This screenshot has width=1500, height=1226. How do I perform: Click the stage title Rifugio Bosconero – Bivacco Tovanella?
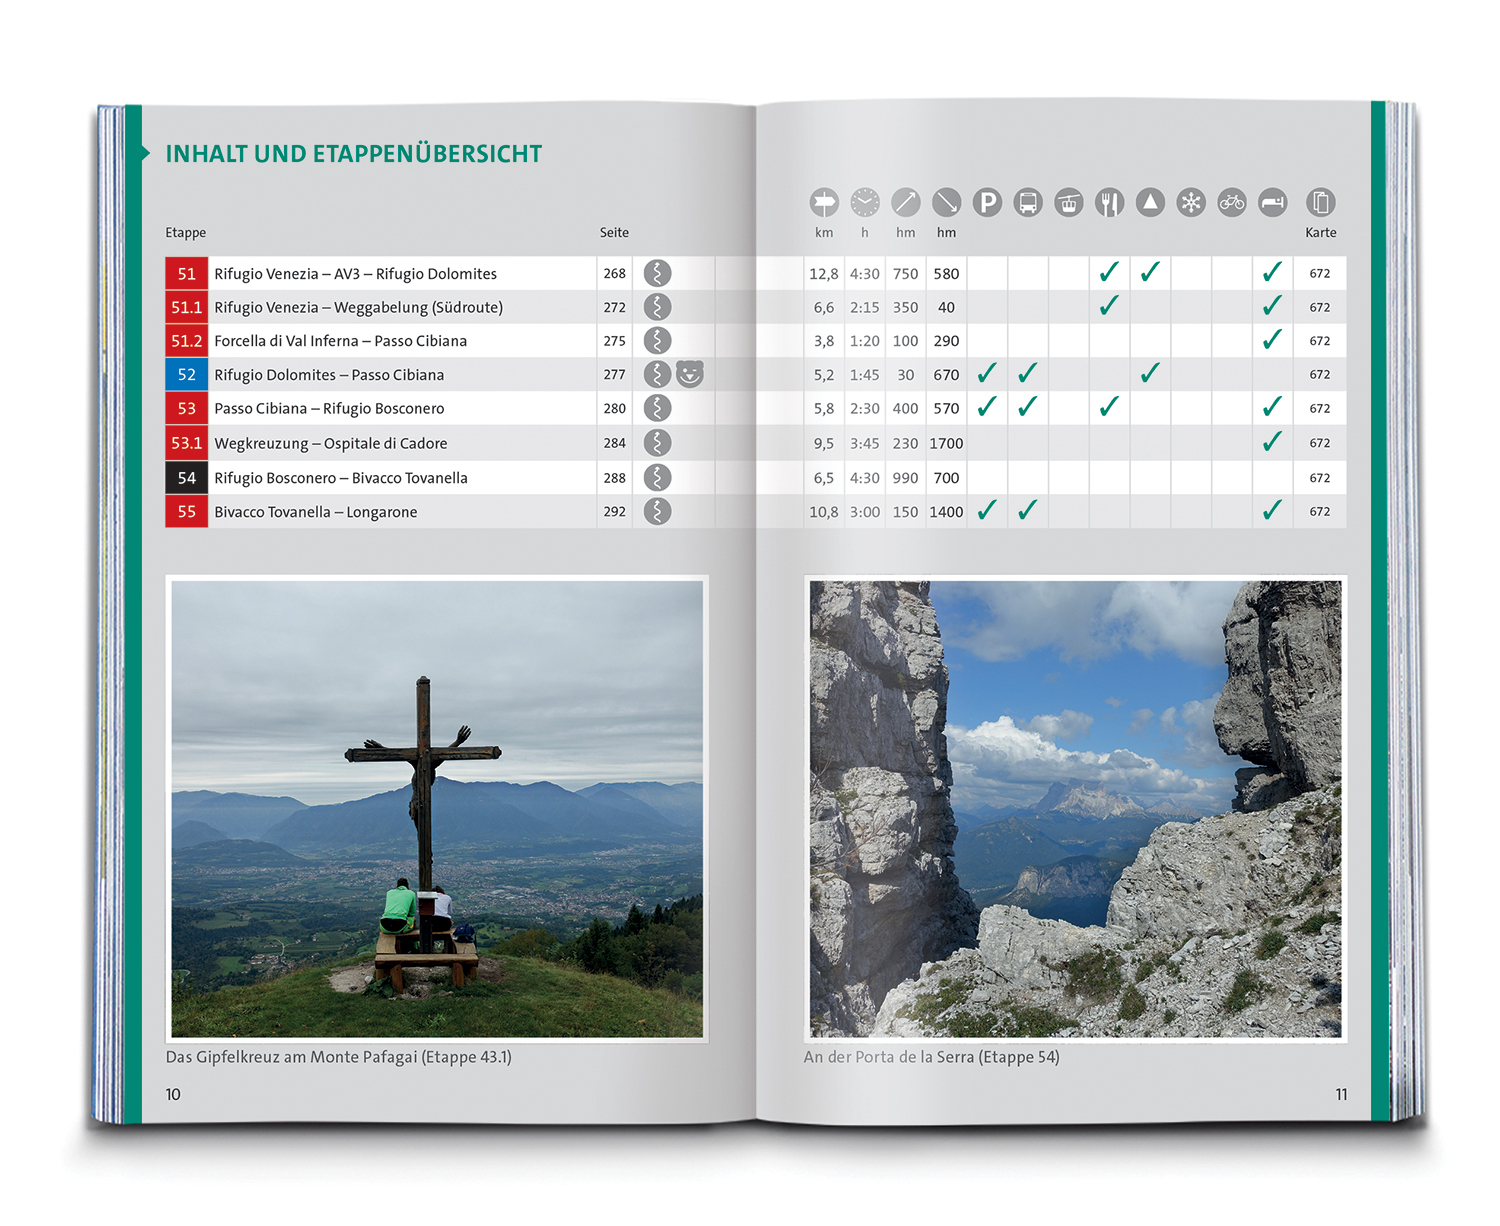[x=341, y=478]
